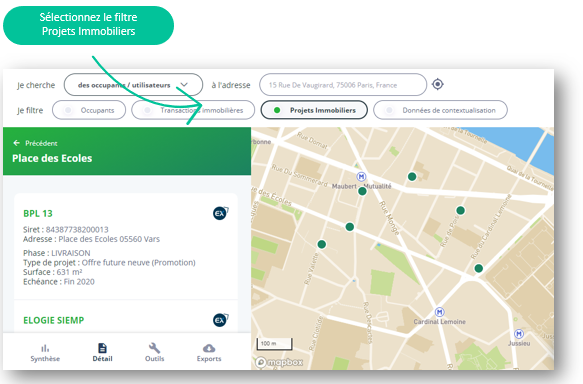Toggle the Projets Immobiliers filter
The height and width of the screenshot is (384, 583).
tap(314, 110)
